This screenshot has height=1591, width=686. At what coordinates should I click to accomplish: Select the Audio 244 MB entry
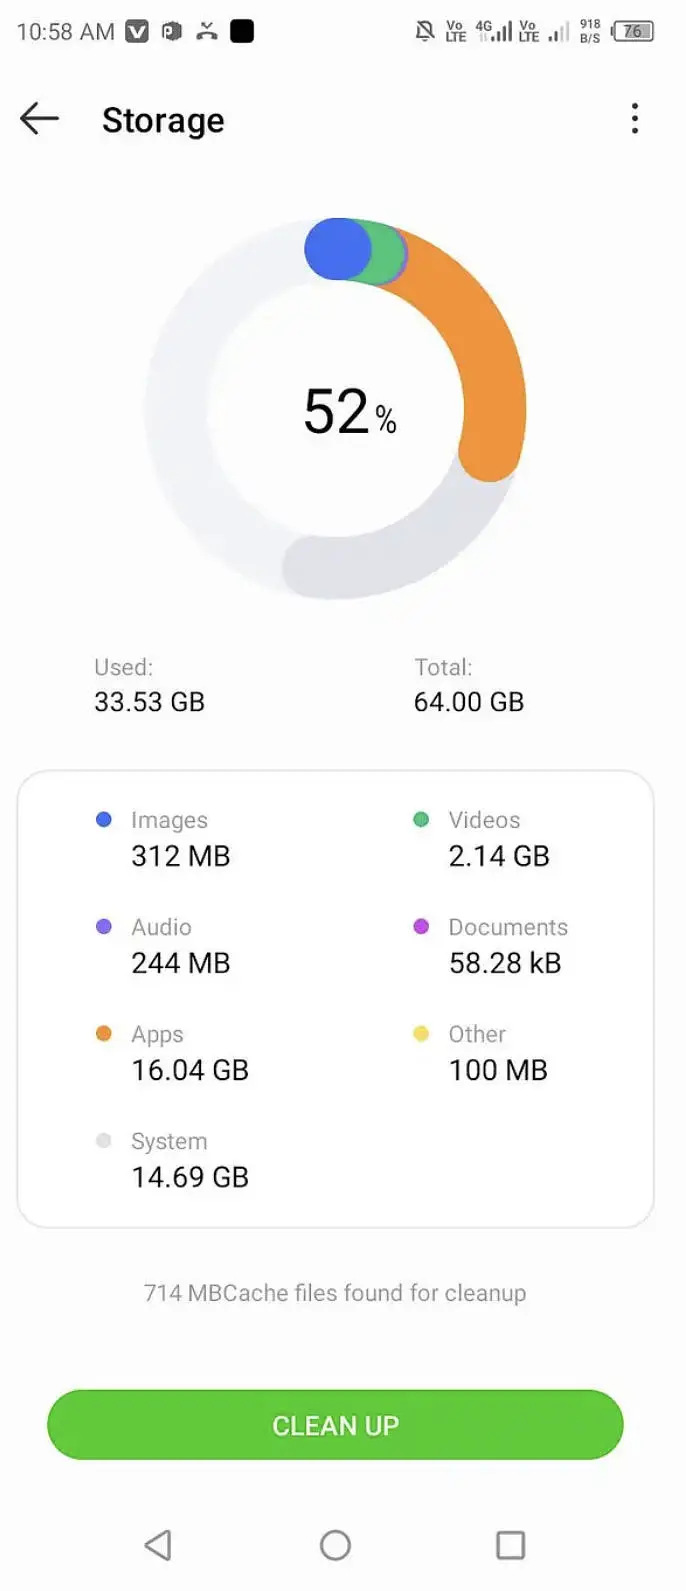coord(170,945)
